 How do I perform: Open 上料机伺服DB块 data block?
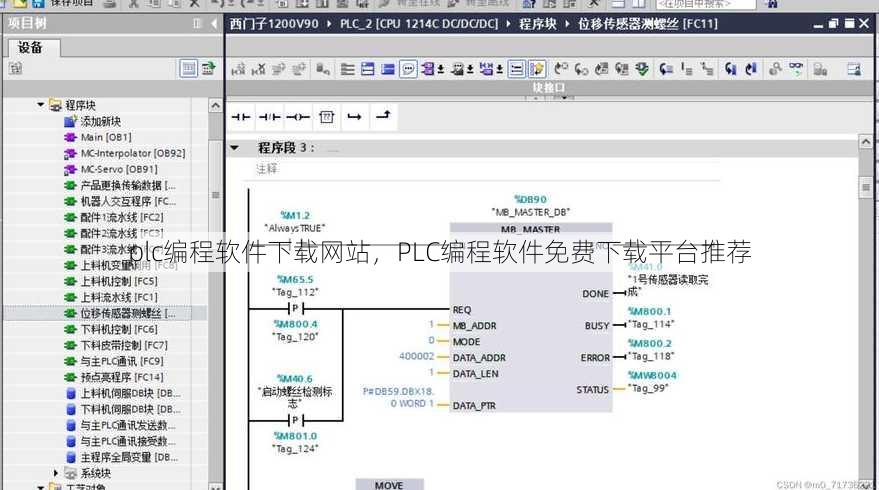pyautogui.click(x=130, y=394)
